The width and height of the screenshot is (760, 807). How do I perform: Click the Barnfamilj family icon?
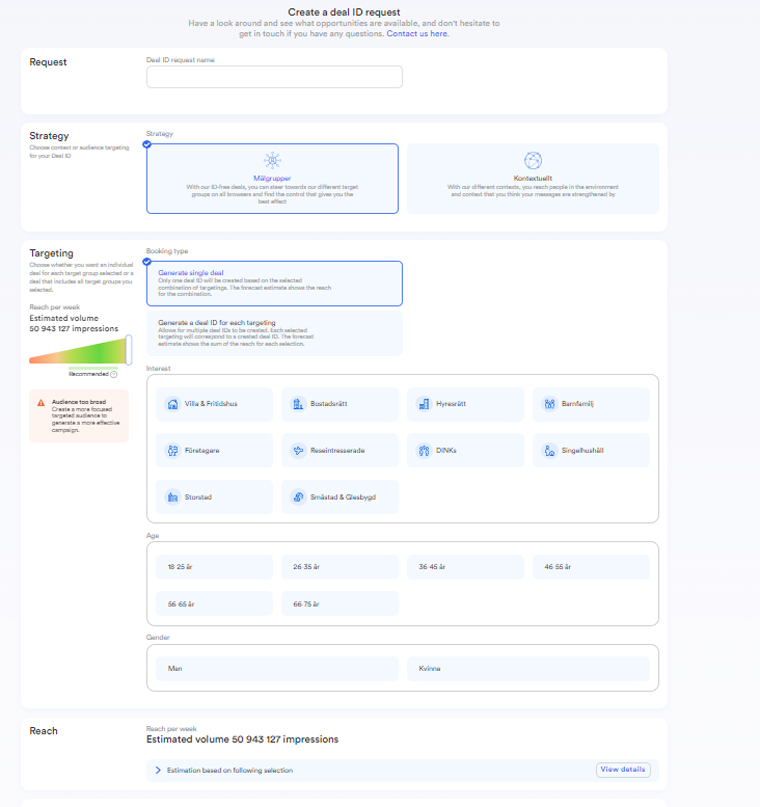(x=549, y=404)
